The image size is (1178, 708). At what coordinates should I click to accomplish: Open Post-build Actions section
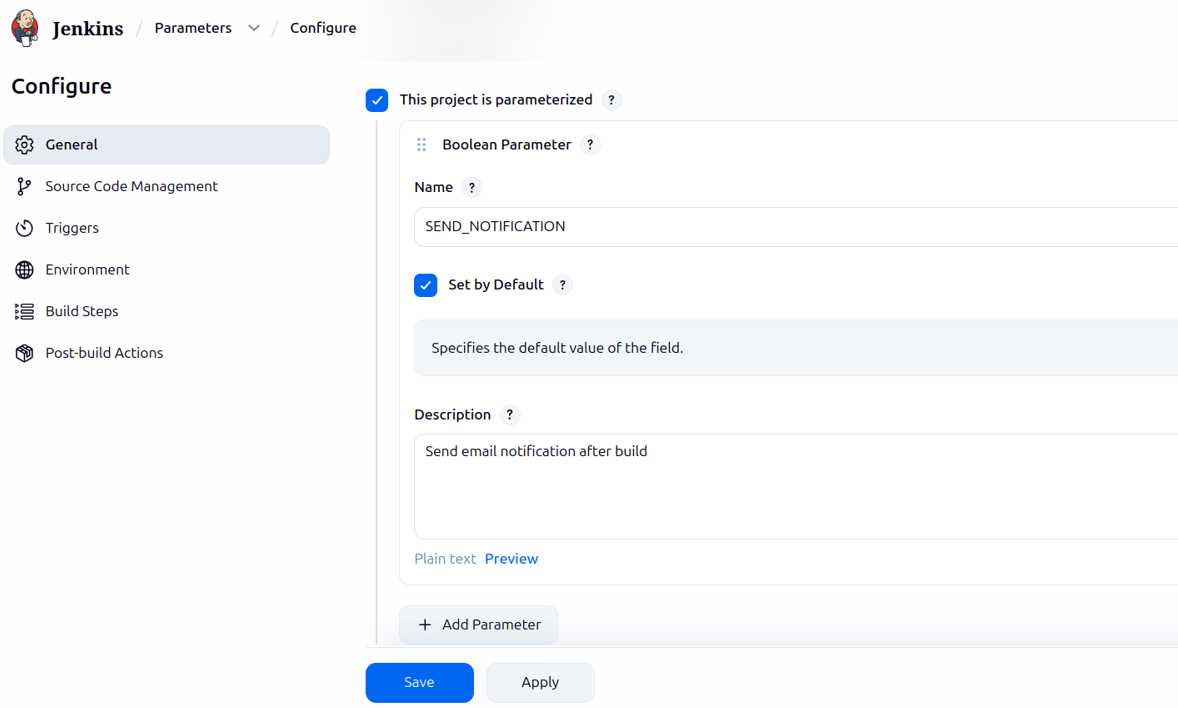[x=104, y=353]
